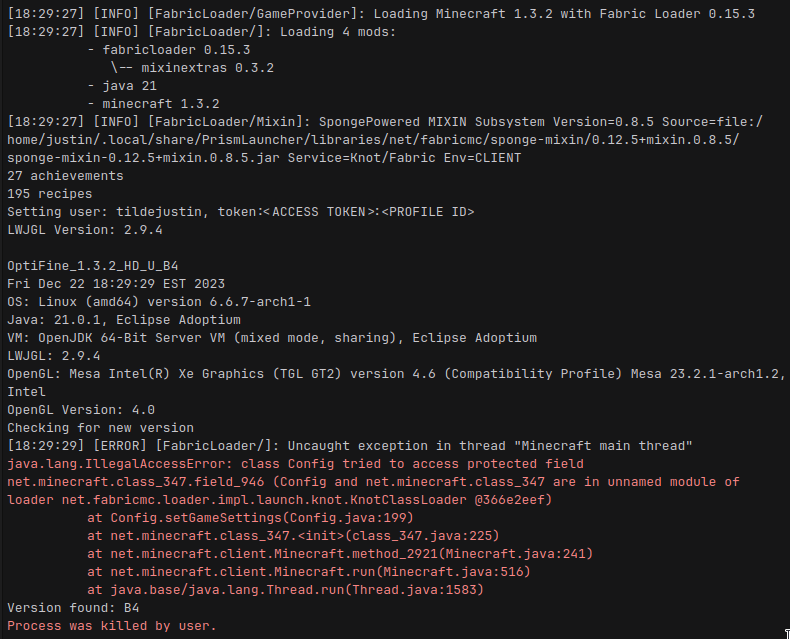Click the "27 achievements" line
Image resolution: width=790 pixels, height=639 pixels.
(x=65, y=176)
